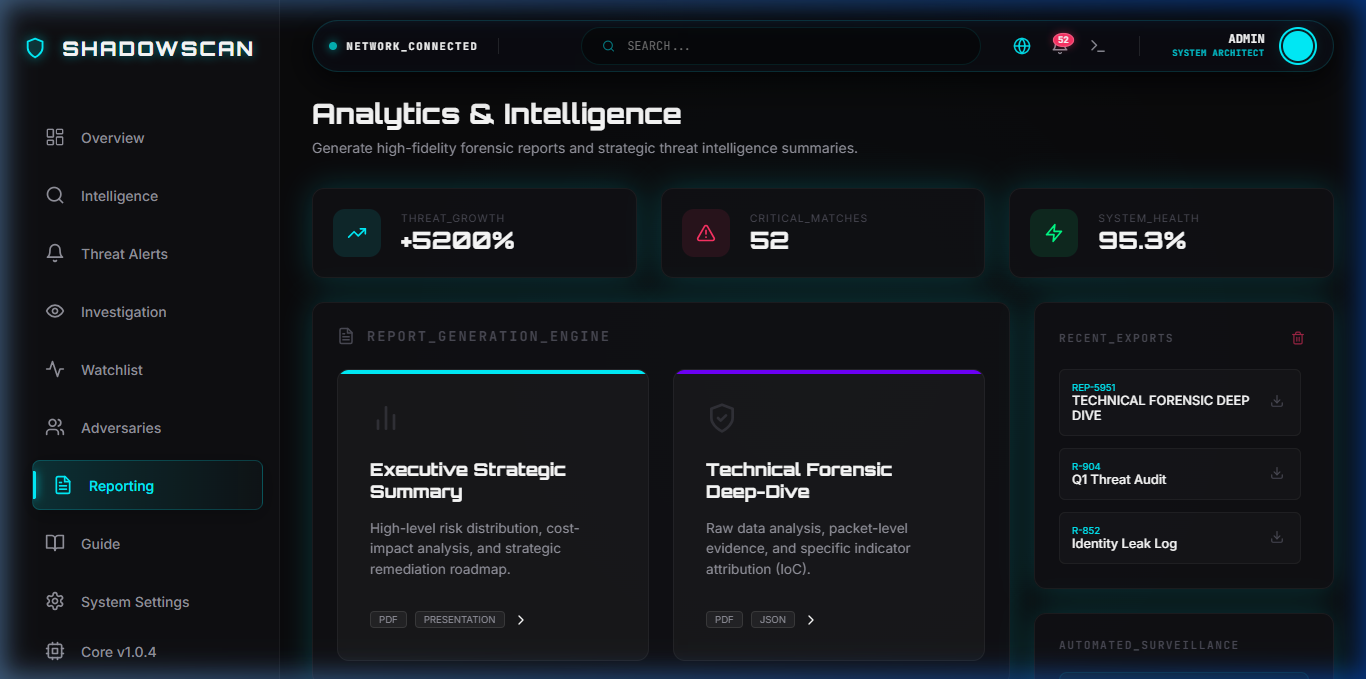Open Threat Alerts in sidebar

coord(148,254)
